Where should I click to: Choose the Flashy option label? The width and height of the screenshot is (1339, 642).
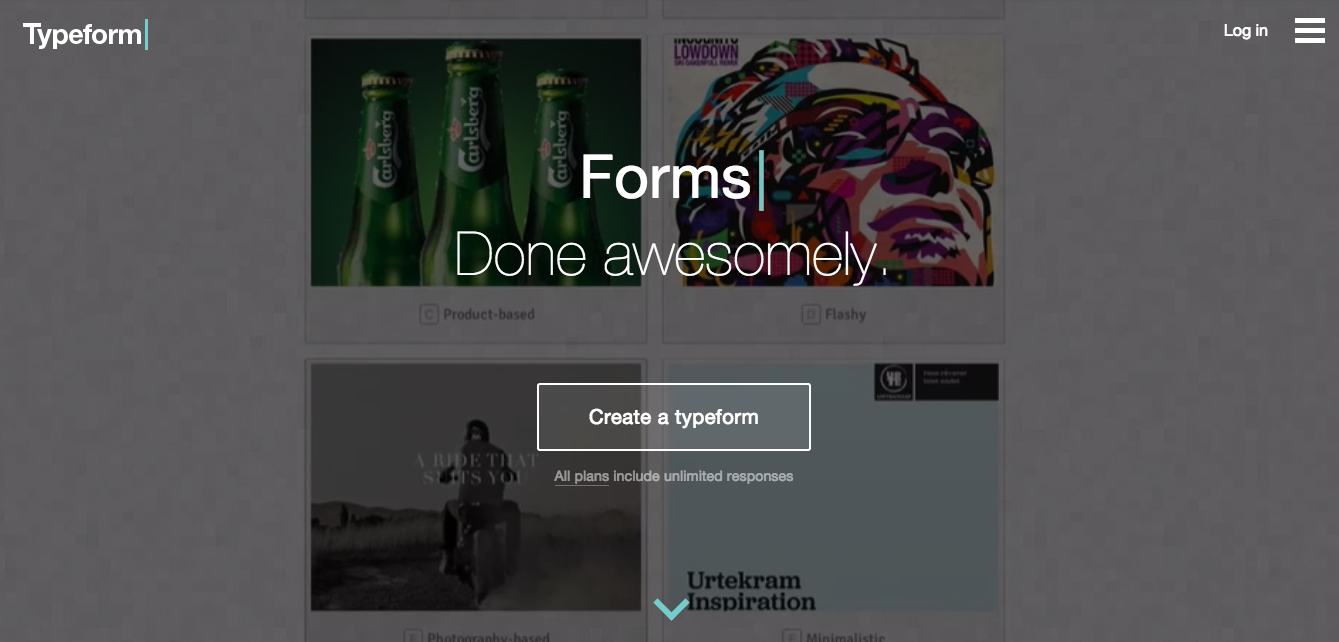pyautogui.click(x=845, y=314)
